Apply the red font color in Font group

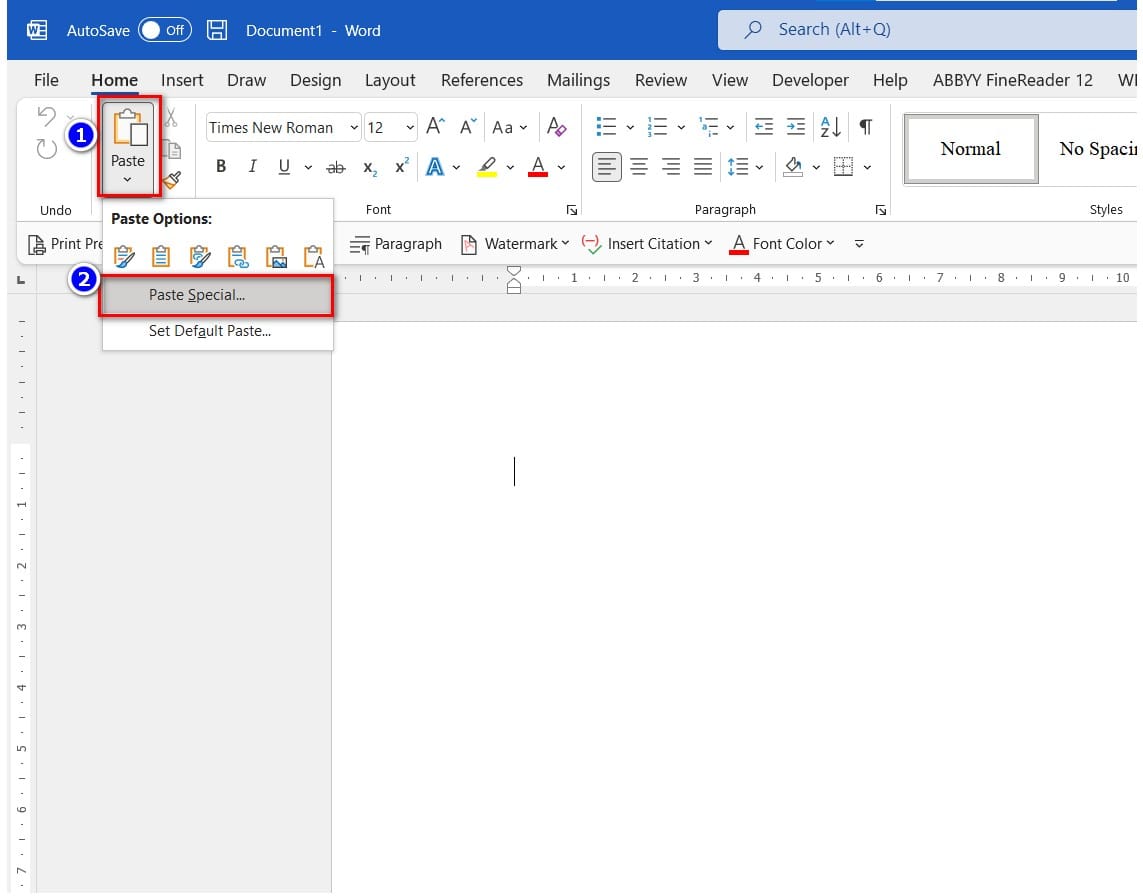click(538, 167)
